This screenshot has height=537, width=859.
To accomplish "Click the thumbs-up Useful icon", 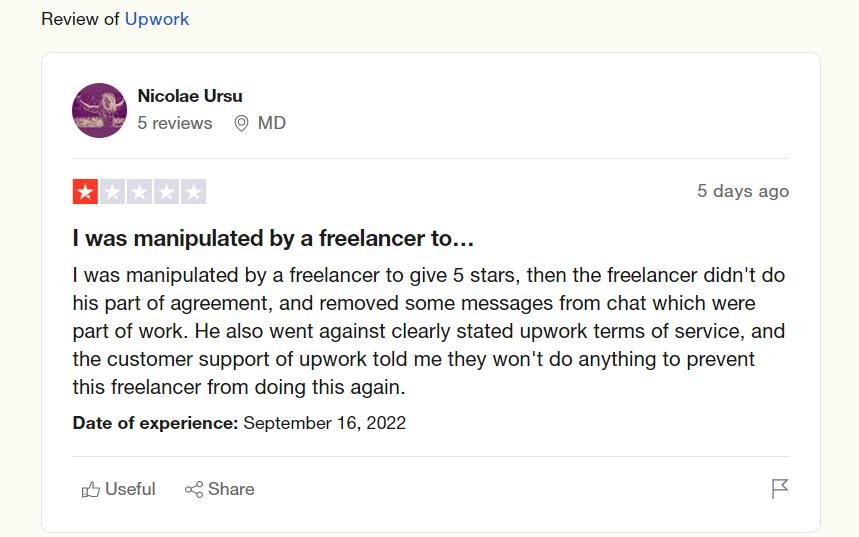I will click(x=91, y=489).
